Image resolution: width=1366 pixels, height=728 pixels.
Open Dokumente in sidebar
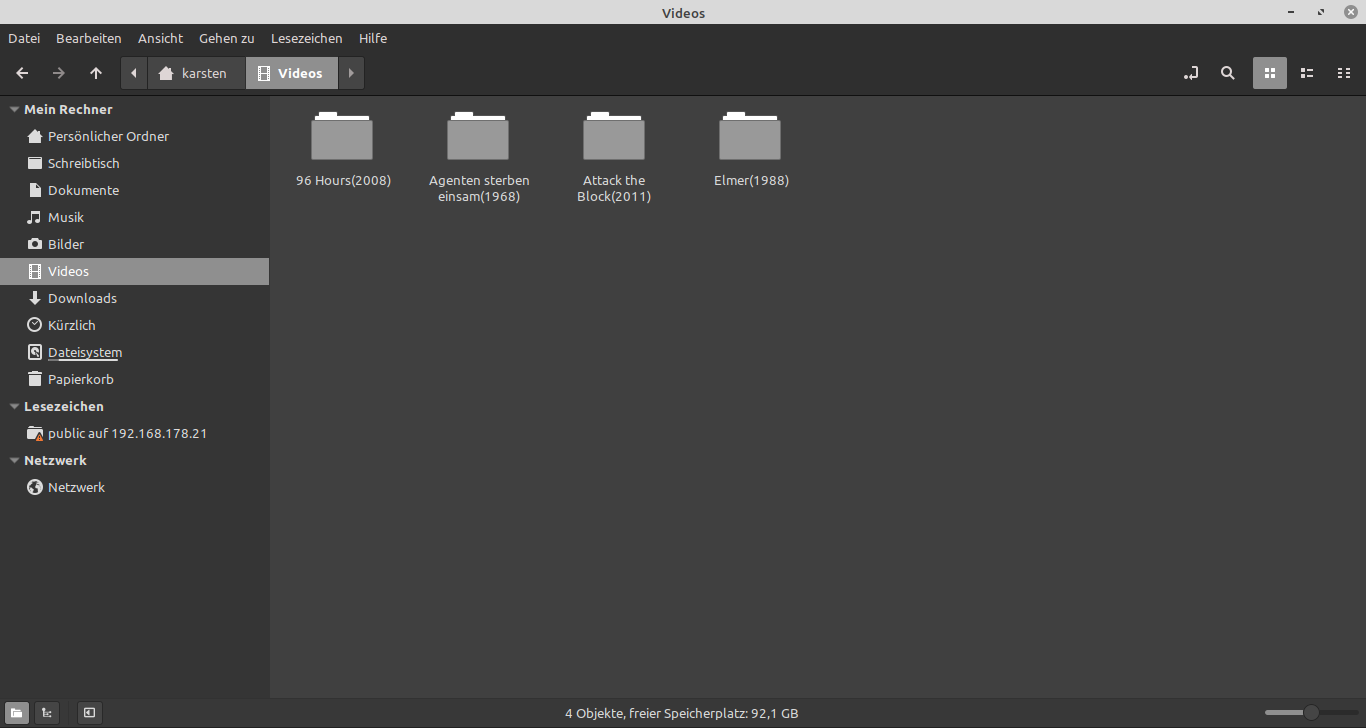(x=134, y=190)
